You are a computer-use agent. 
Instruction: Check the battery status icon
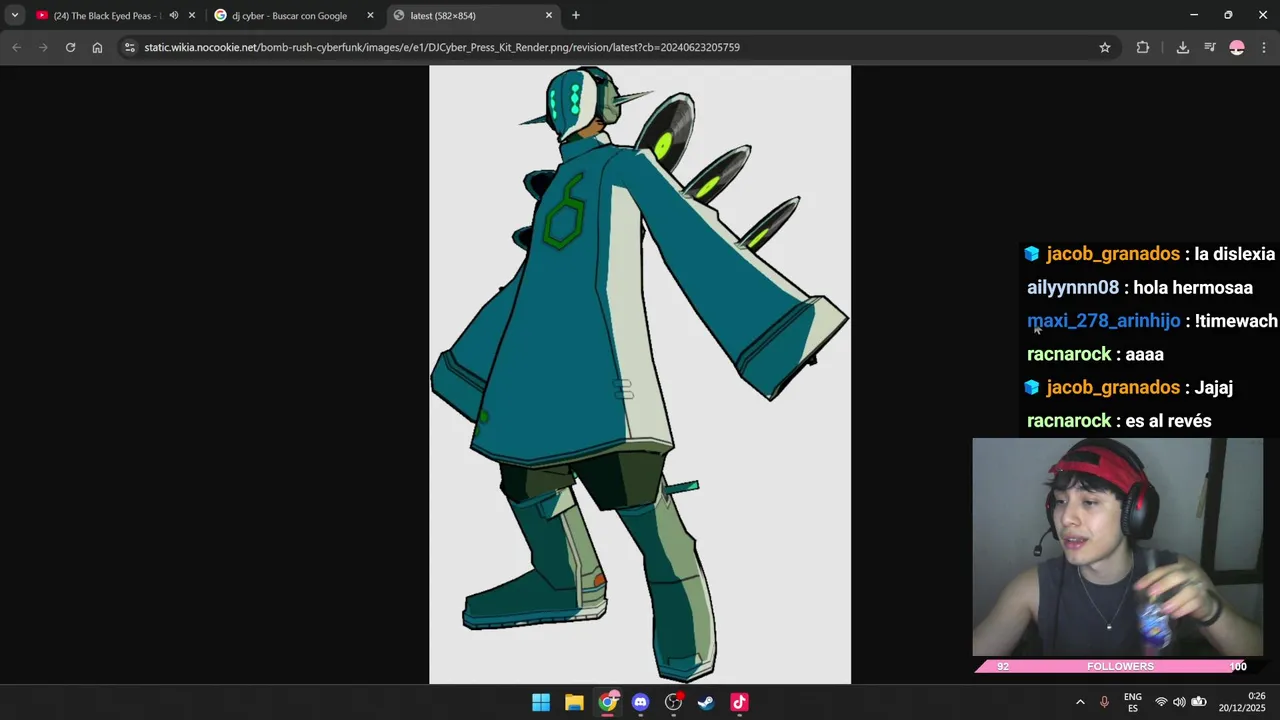(1198, 702)
